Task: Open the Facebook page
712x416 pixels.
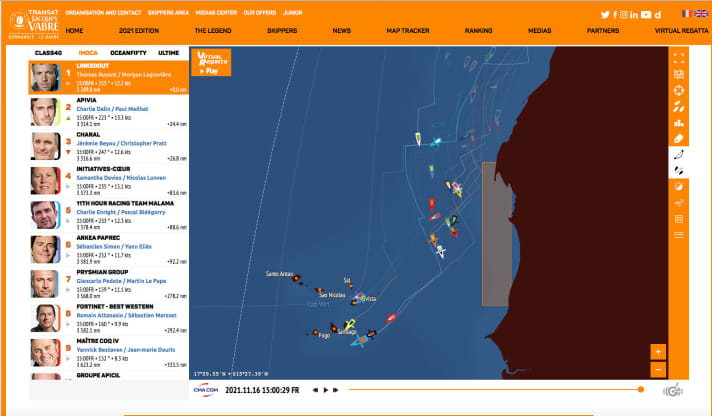Action: point(615,15)
